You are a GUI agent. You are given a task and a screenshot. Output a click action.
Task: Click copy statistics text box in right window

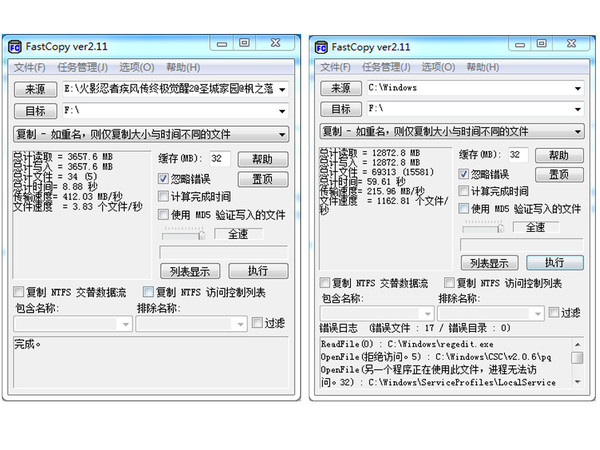386,209
